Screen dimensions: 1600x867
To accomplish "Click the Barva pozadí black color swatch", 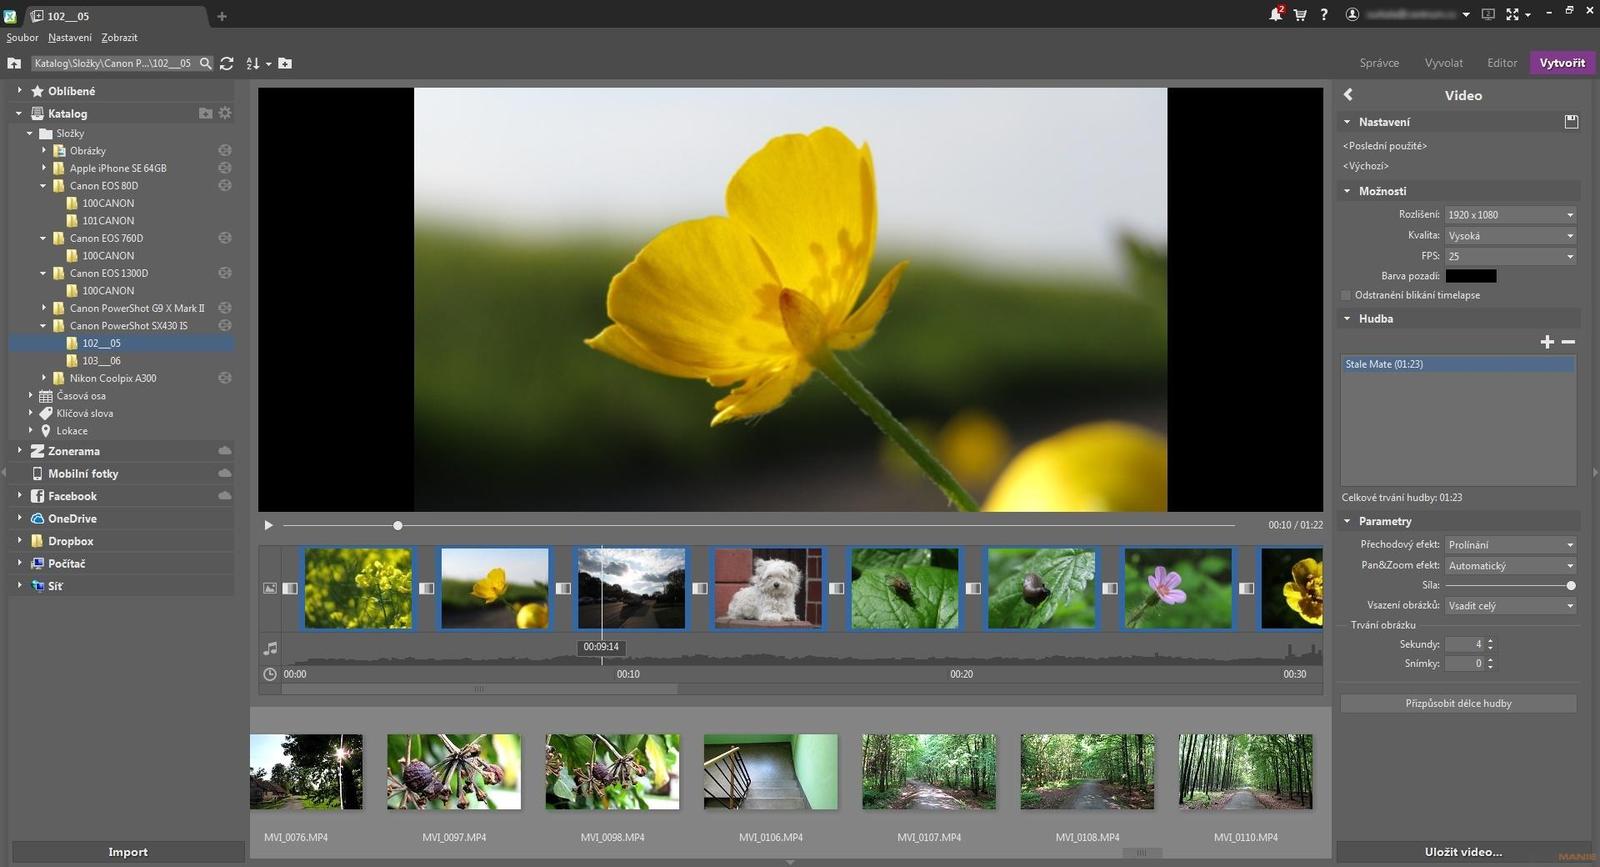I will tap(1471, 276).
